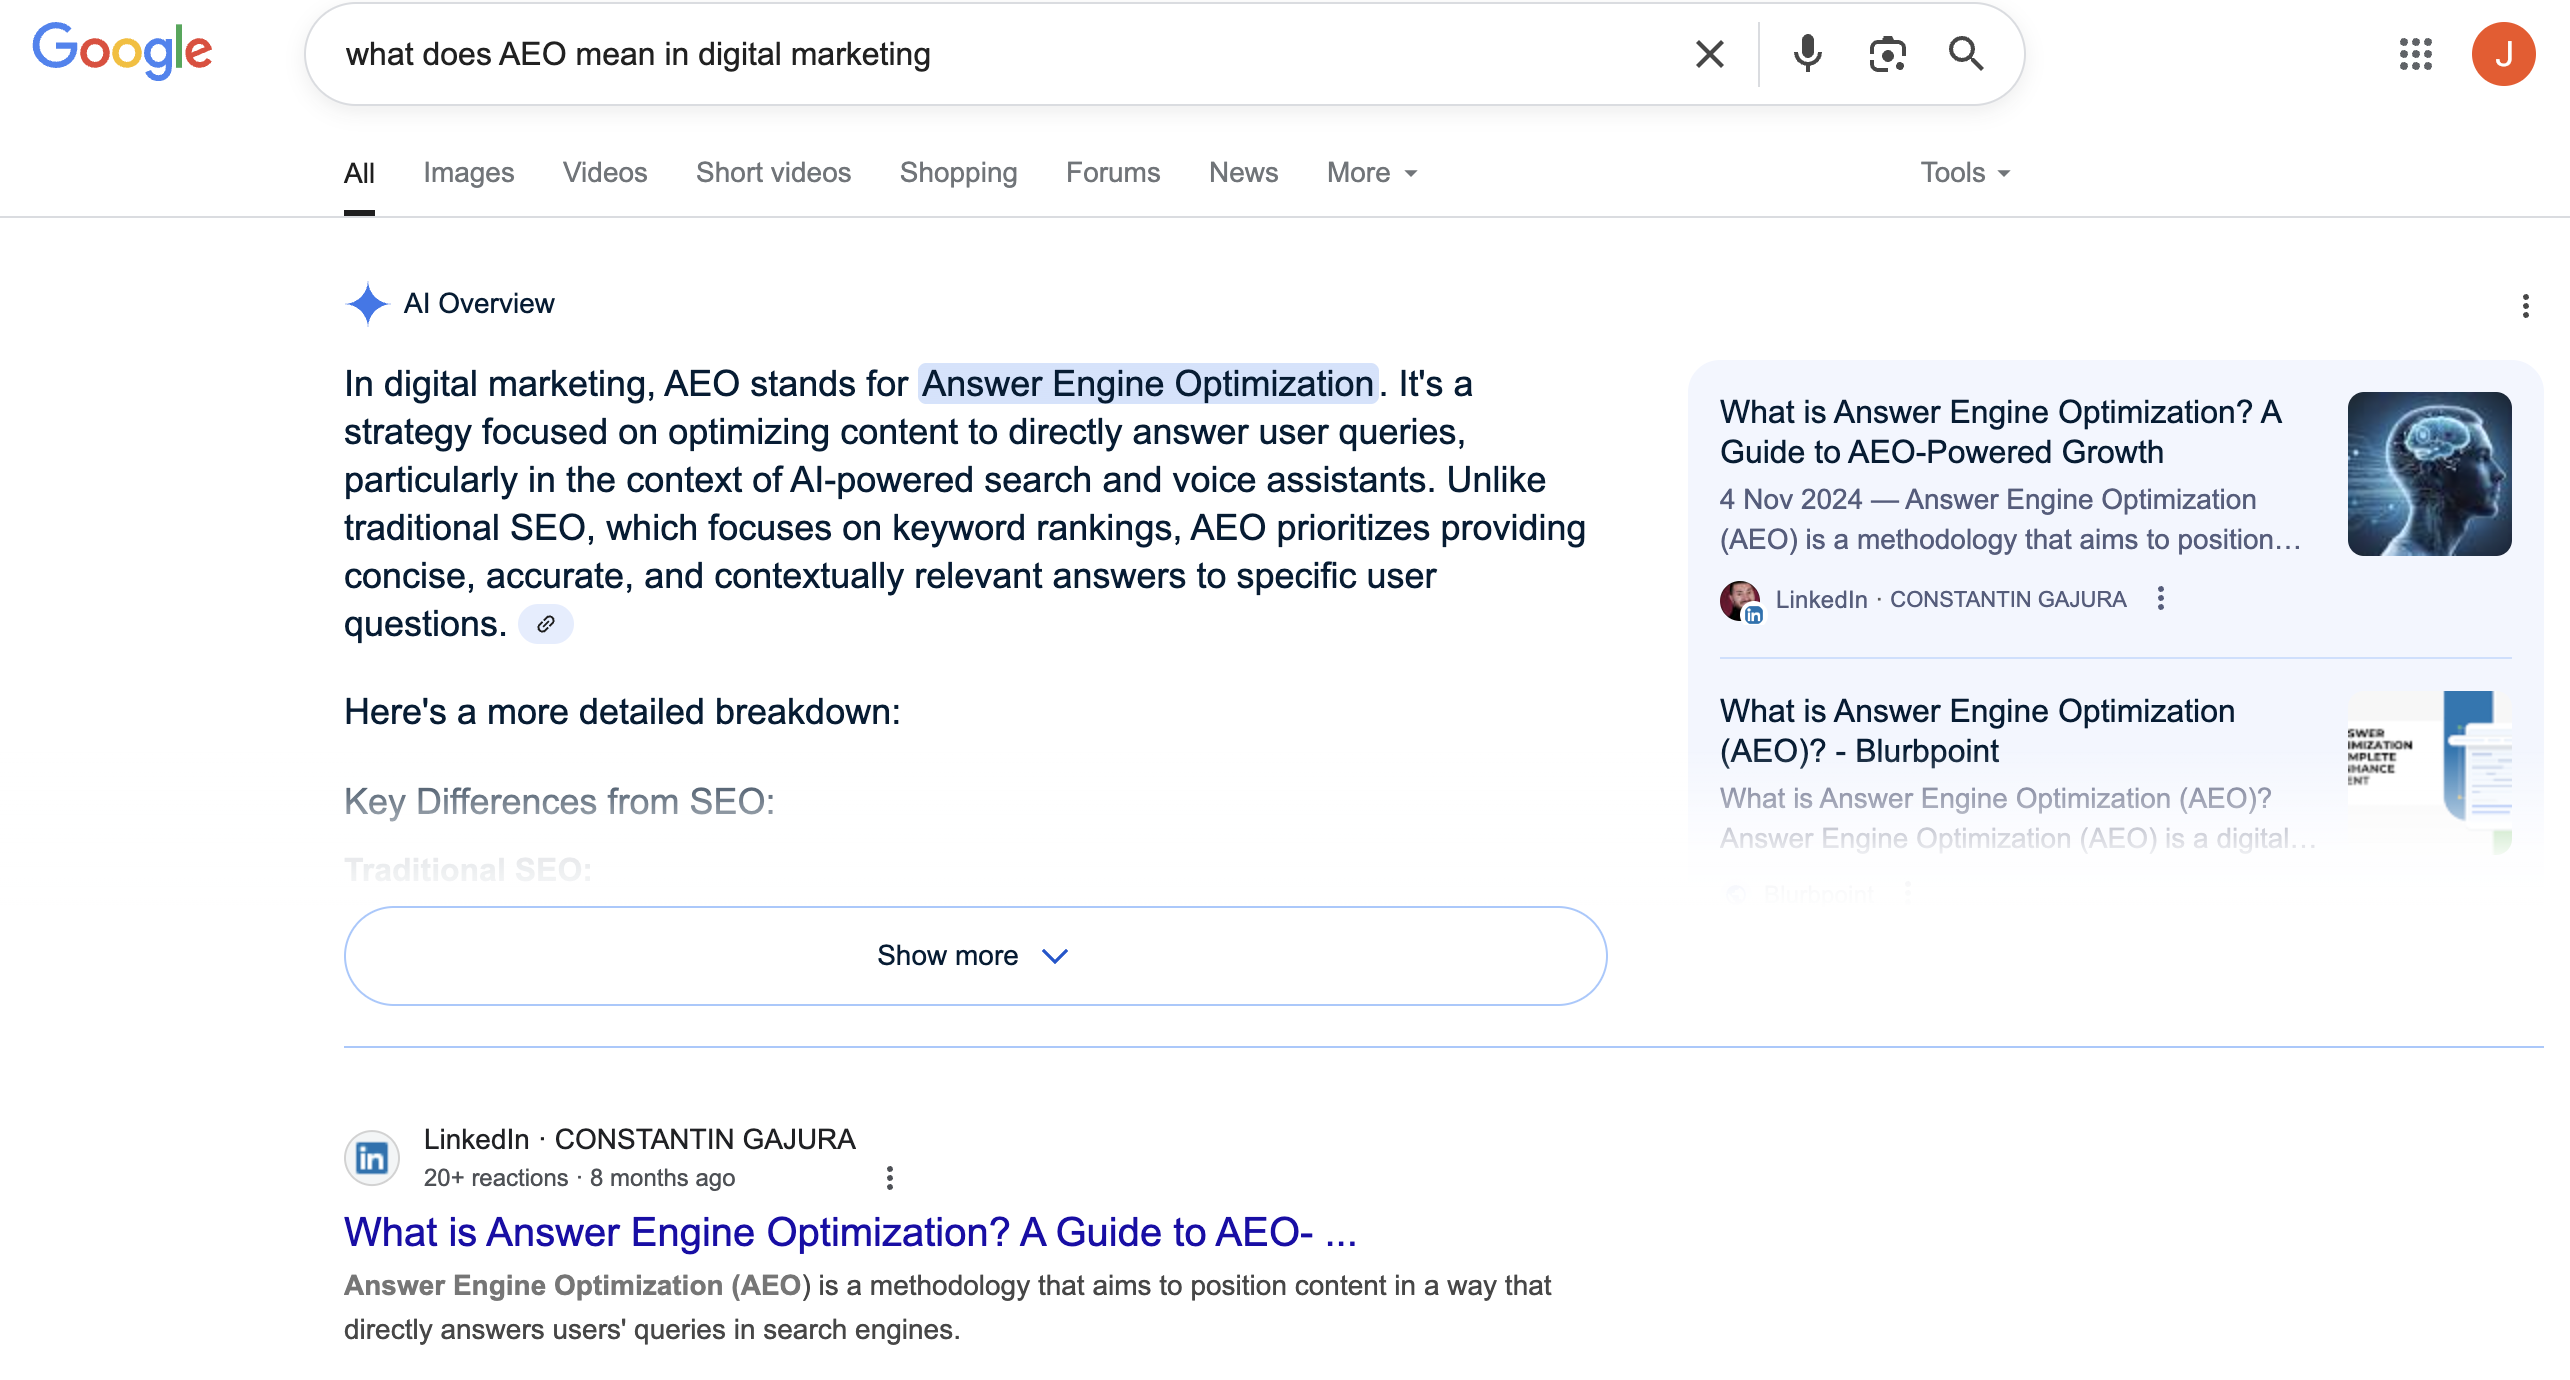Open the Short videos tab
The height and width of the screenshot is (1380, 2570).
click(x=773, y=173)
